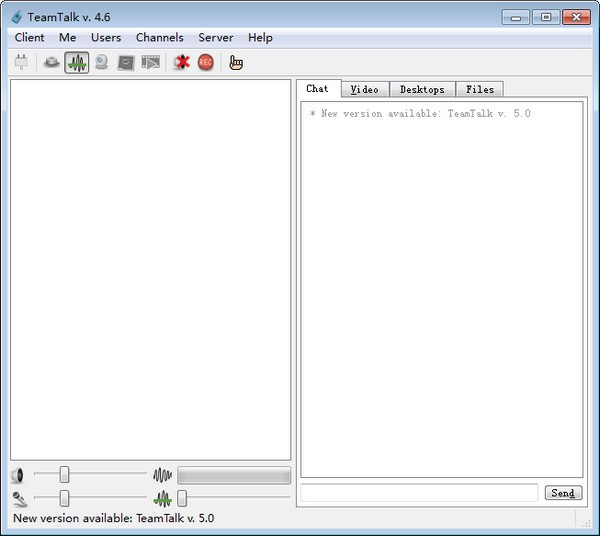The height and width of the screenshot is (536, 600).
Task: Toggle voice activation waveform toolbar icon
Action: (77, 63)
